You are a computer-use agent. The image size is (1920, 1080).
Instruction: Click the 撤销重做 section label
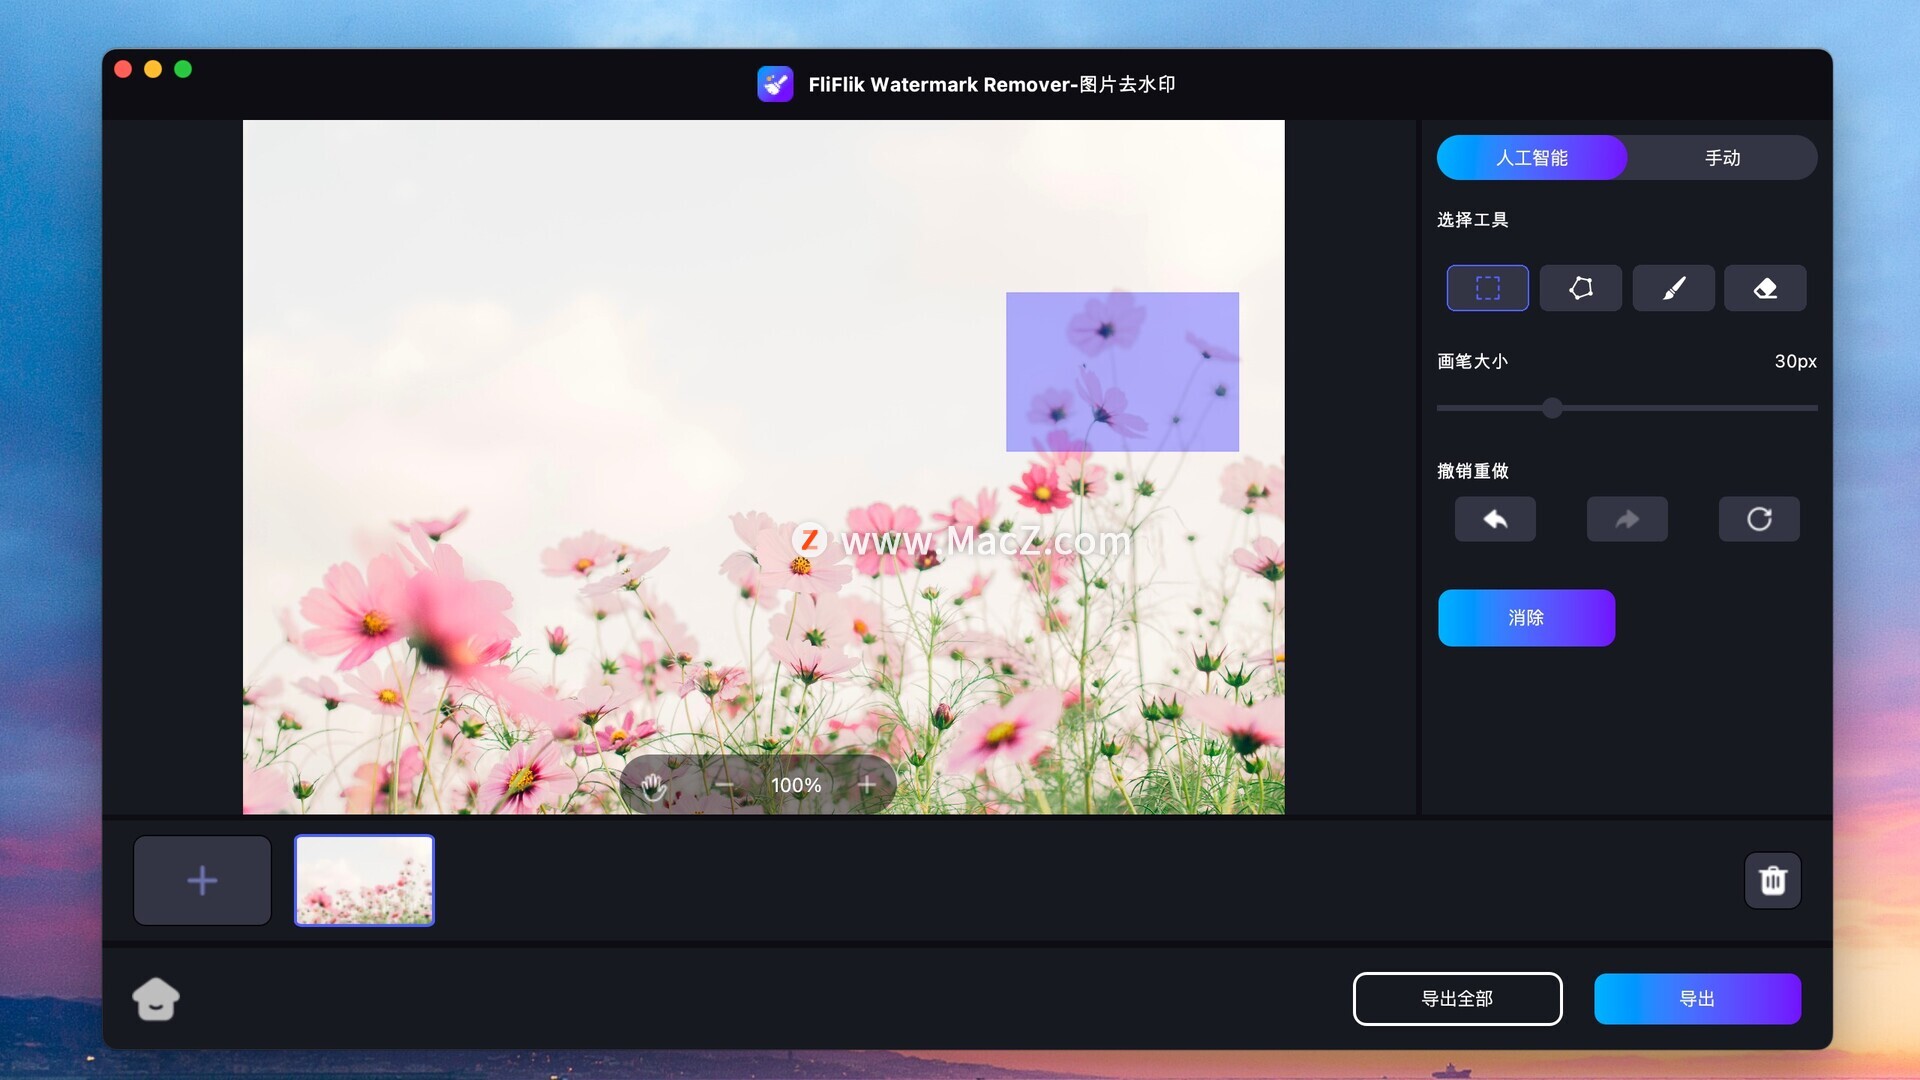(x=1472, y=471)
